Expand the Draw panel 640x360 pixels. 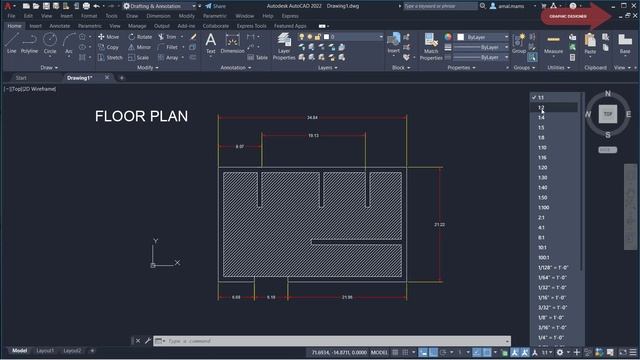49,68
